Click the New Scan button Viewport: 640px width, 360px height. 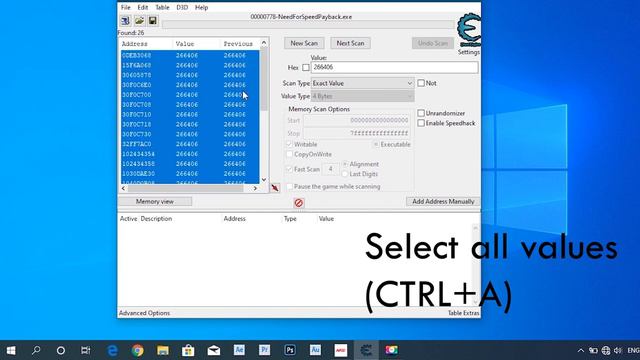click(304, 43)
